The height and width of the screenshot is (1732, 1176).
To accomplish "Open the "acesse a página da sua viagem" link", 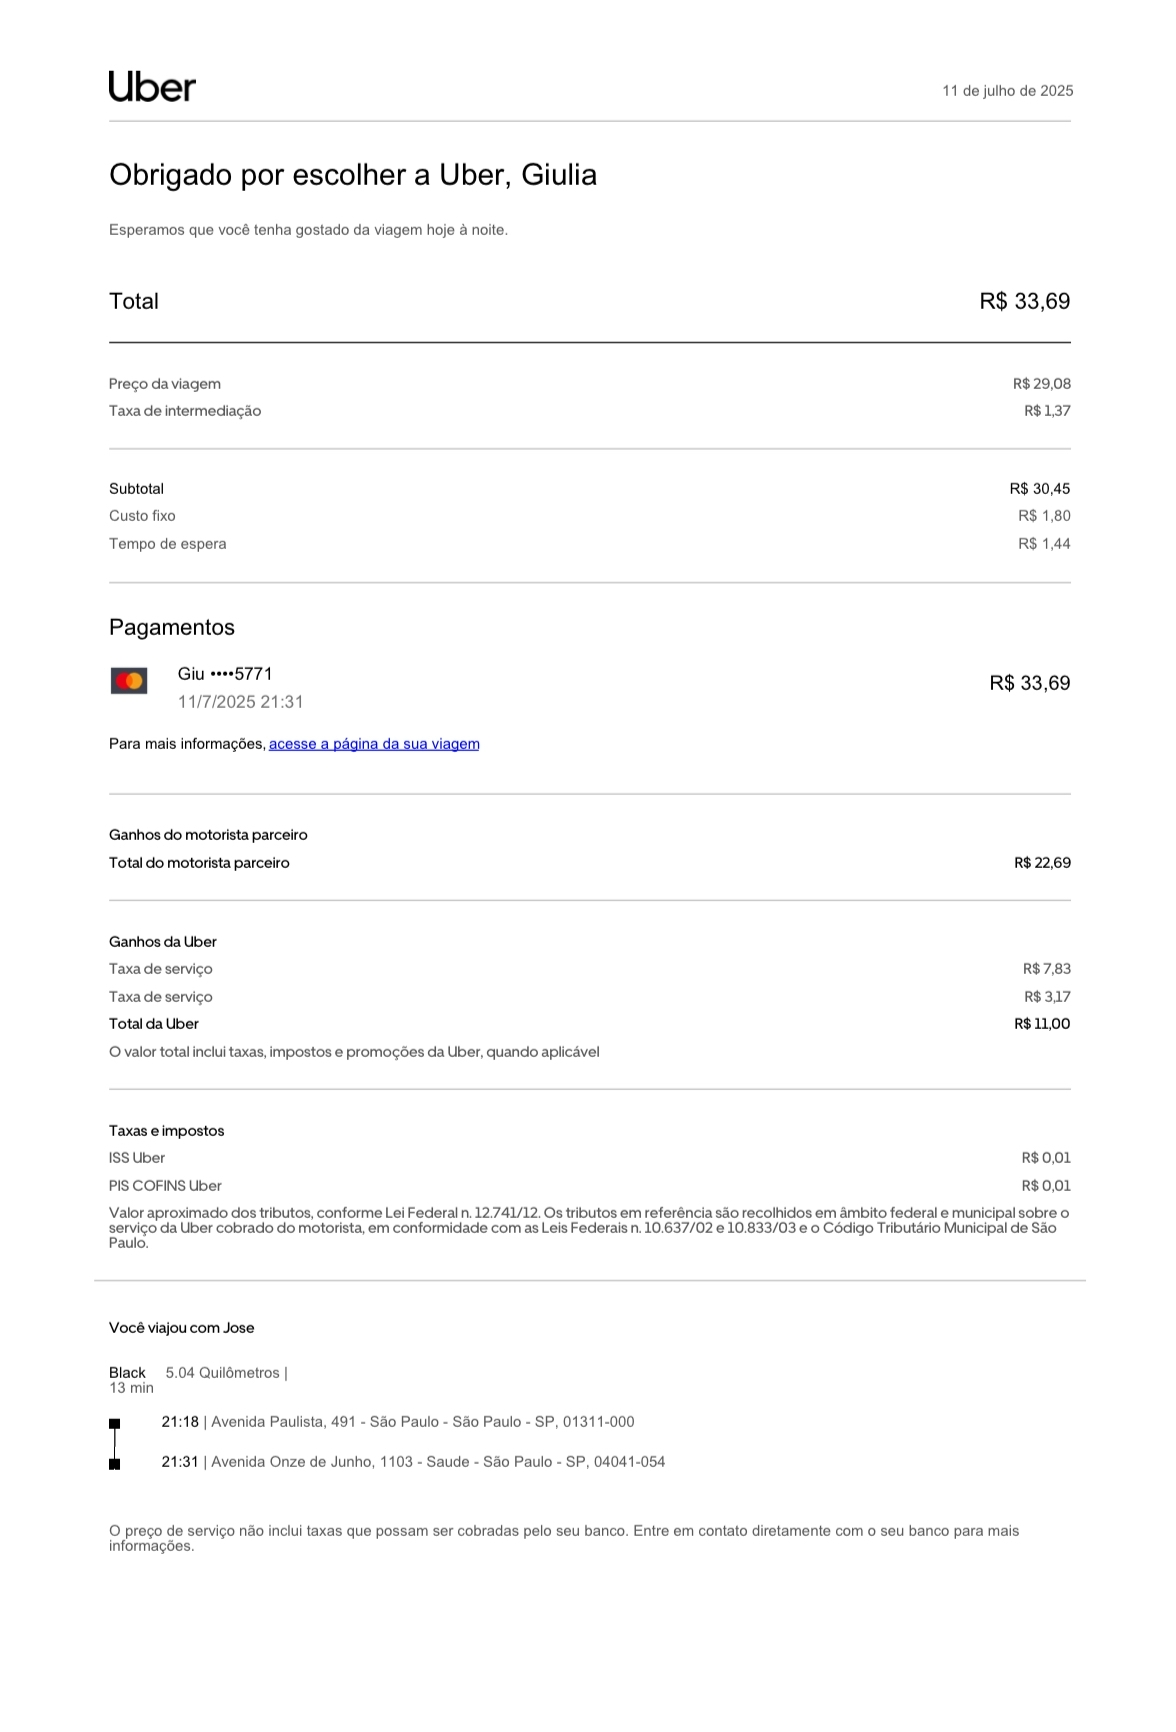I will pos(374,744).
